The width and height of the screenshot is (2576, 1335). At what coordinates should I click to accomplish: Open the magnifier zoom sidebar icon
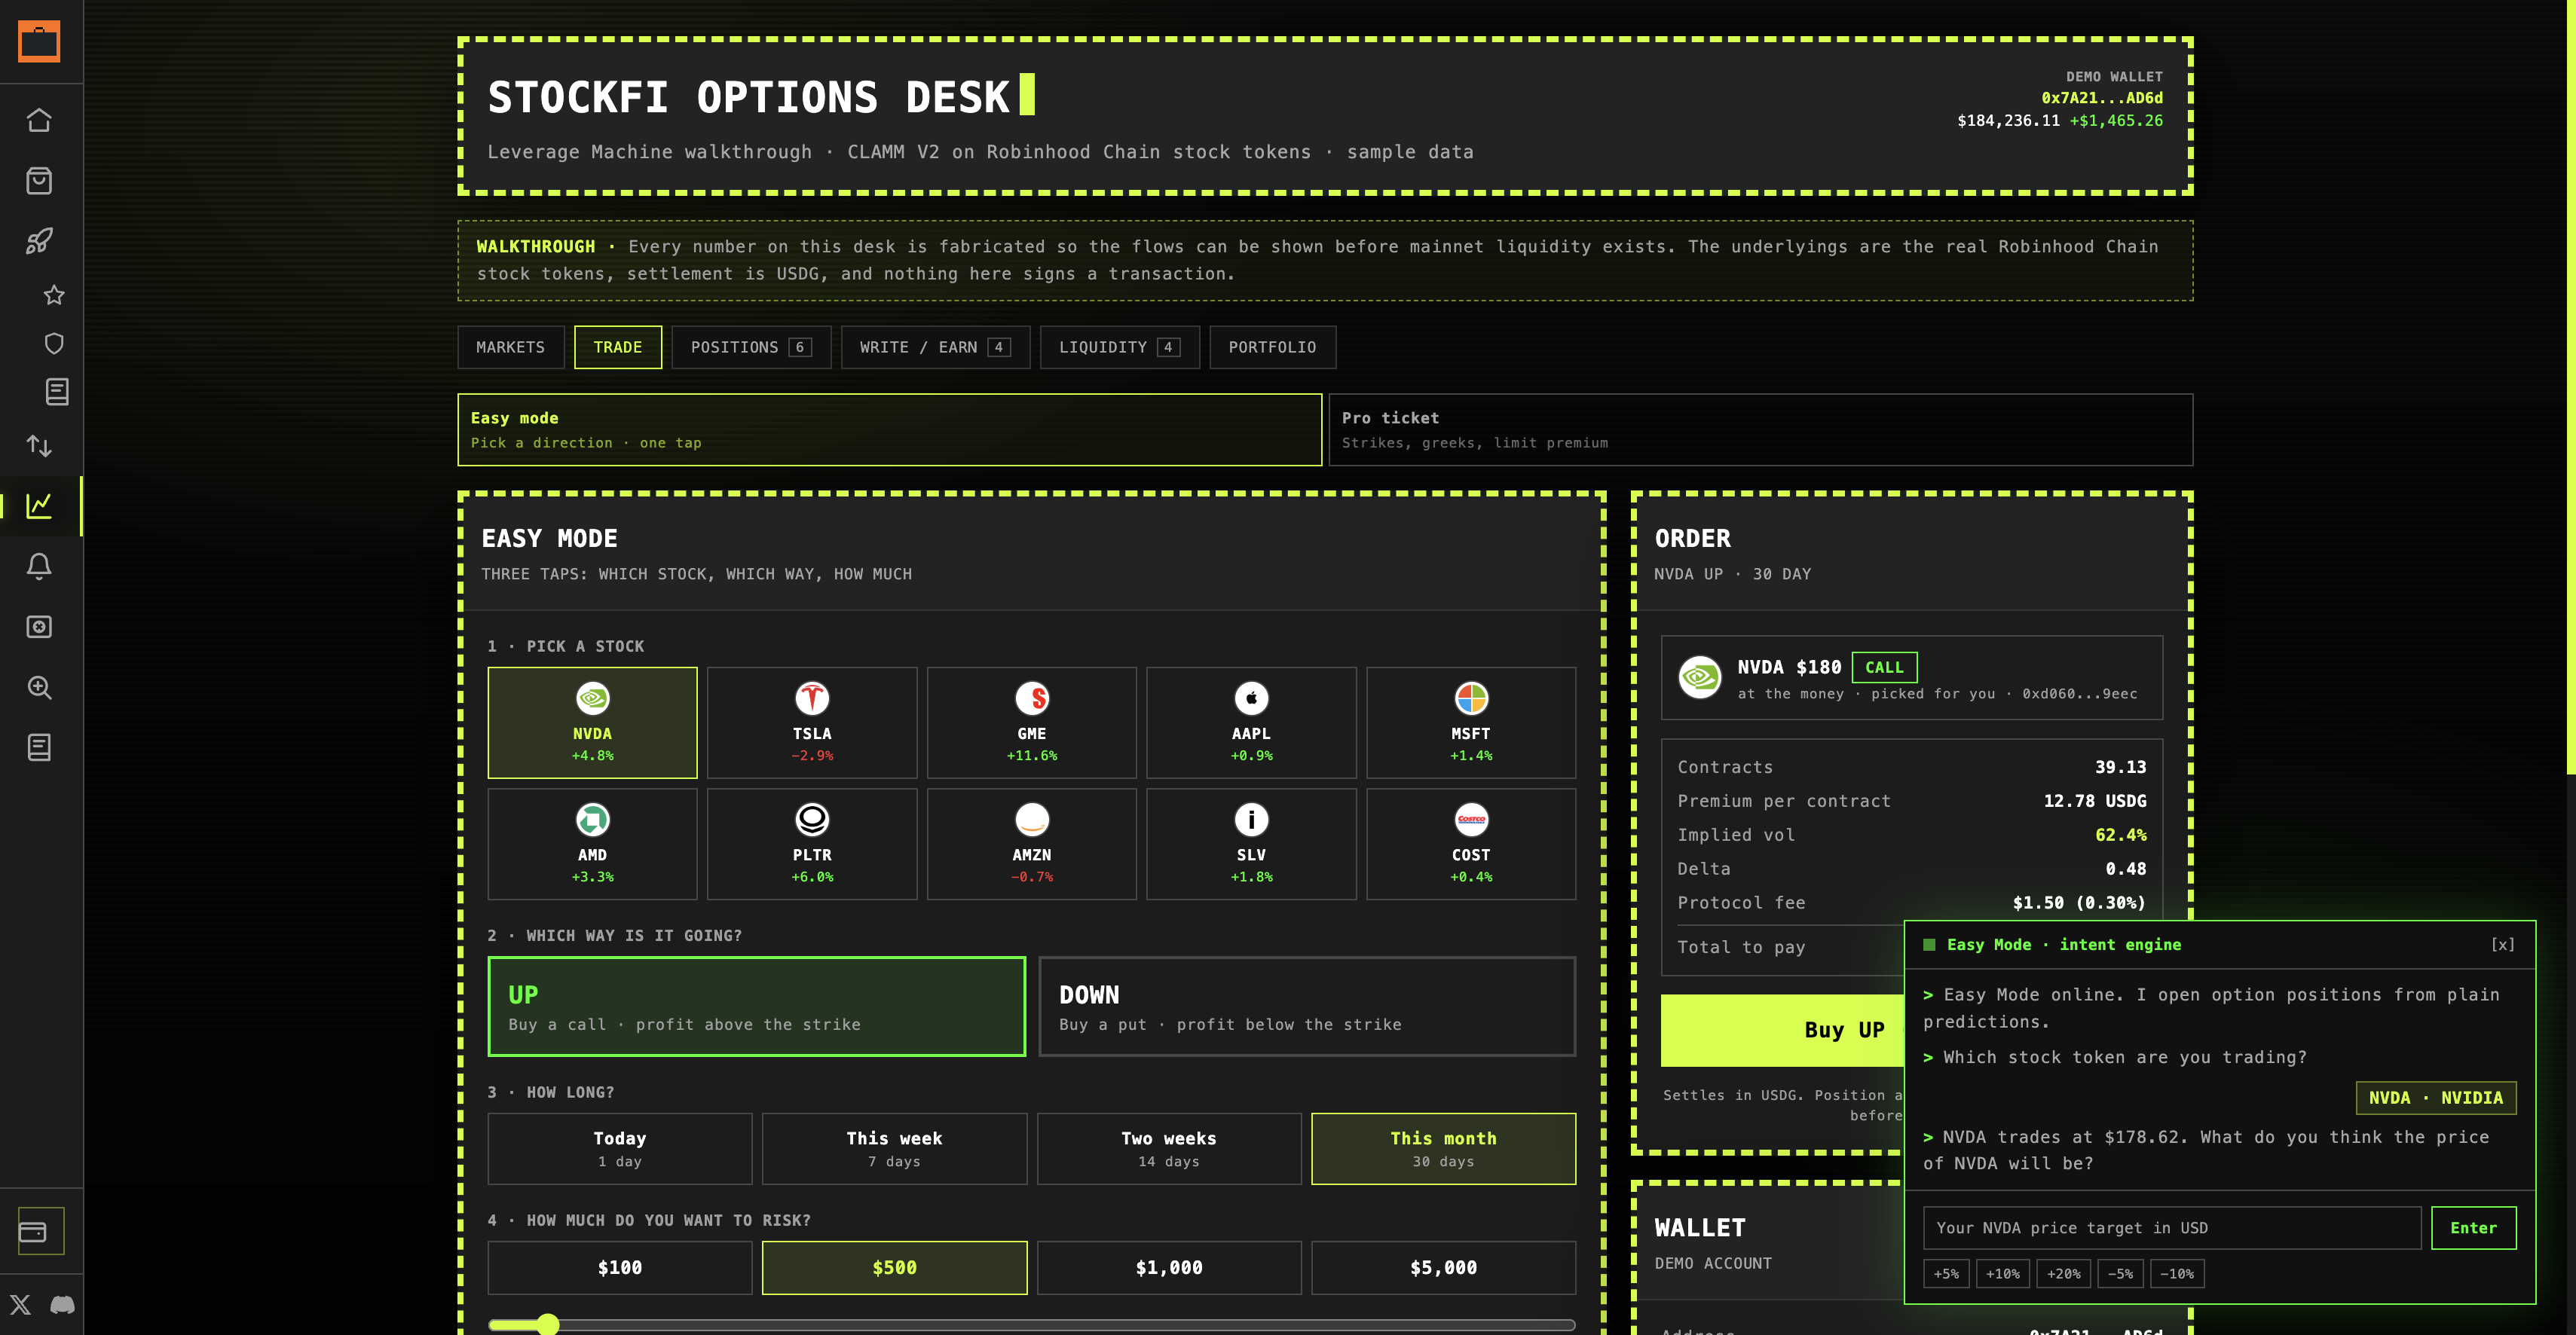(x=39, y=687)
